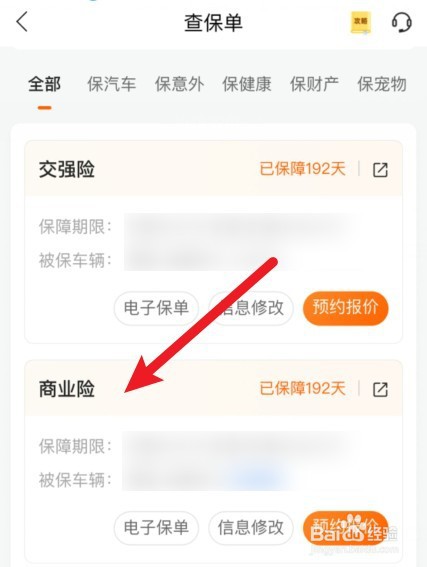
Task: Tap the back arrow icon
Action: tap(22, 22)
